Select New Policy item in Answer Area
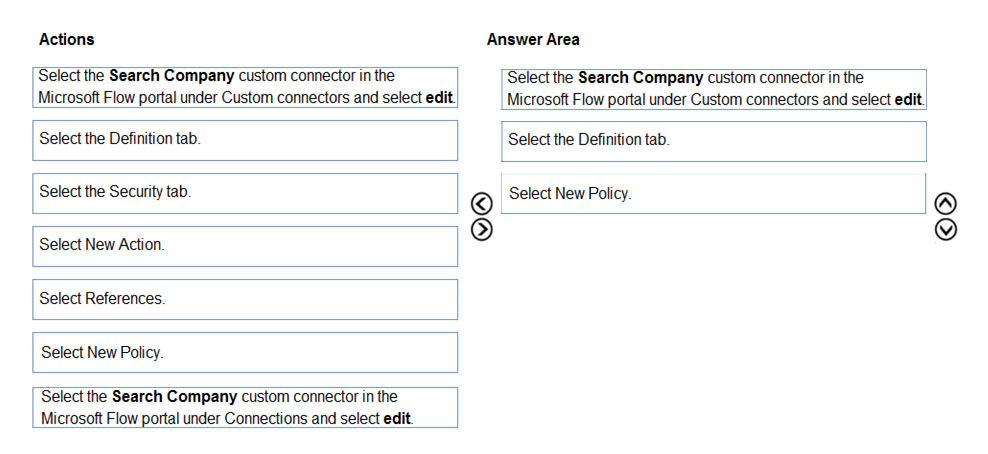 [x=714, y=194]
